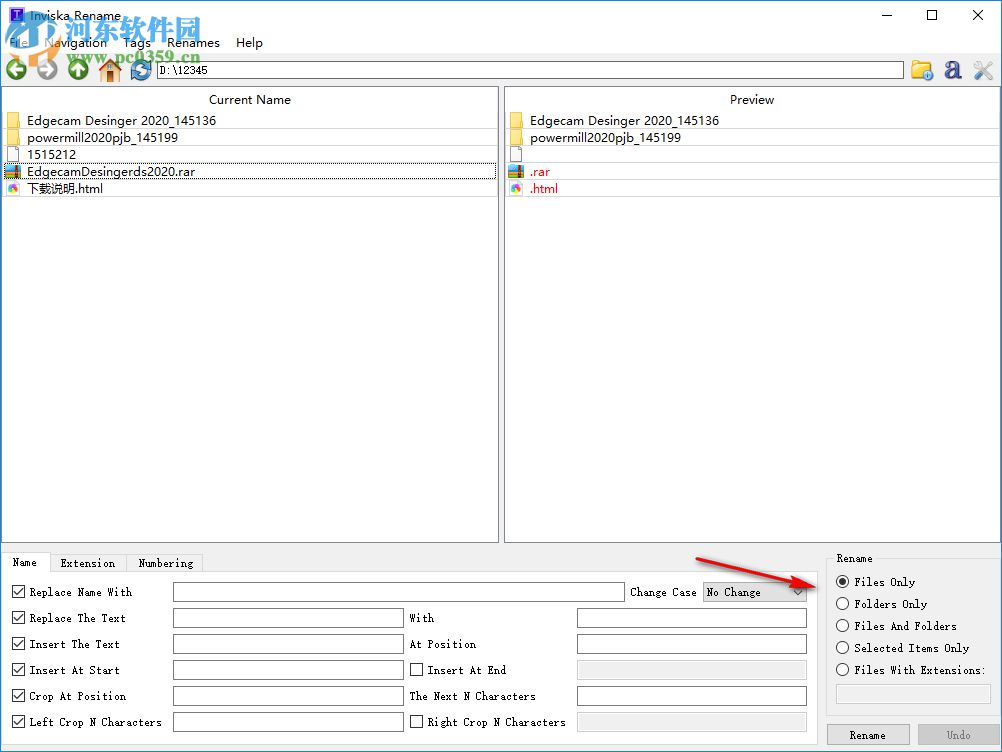The height and width of the screenshot is (752, 1002).
Task: Uncheck Left Crop N Characters
Action: [x=19, y=722]
